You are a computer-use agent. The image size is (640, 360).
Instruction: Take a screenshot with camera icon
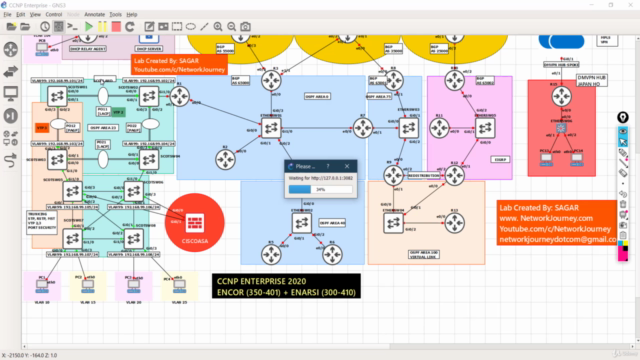(x=245, y=27)
